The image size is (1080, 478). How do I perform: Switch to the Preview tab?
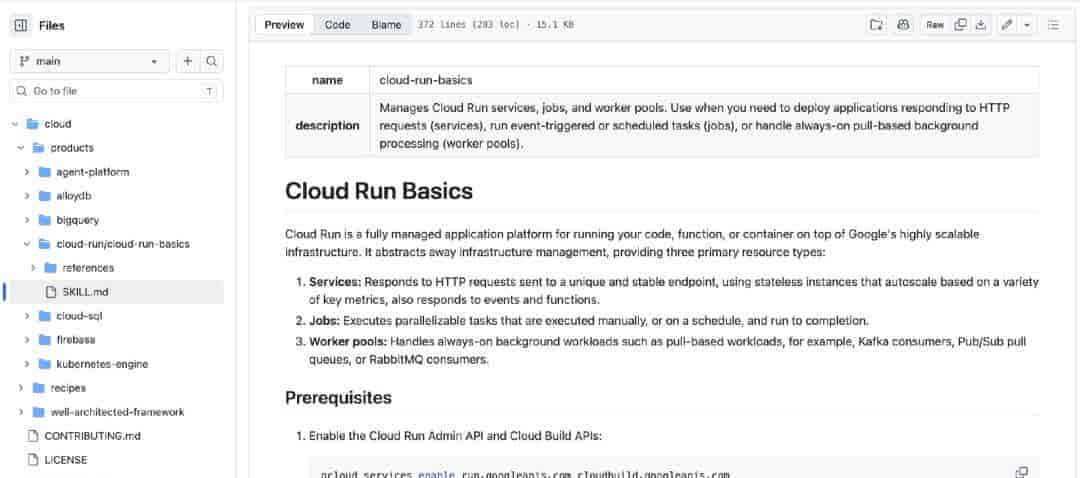tap(284, 25)
